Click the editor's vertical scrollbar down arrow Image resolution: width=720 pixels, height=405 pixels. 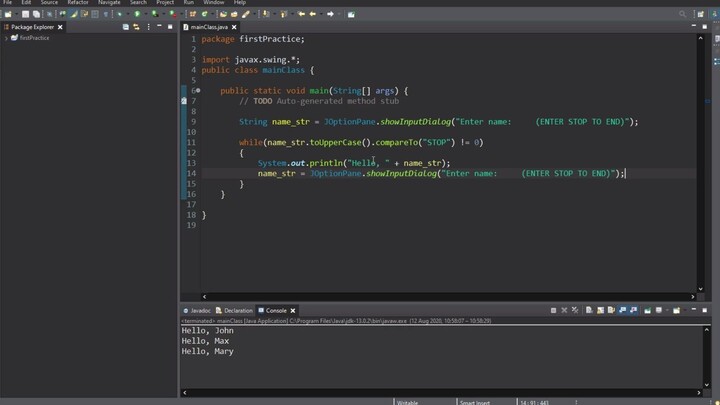[700, 289]
